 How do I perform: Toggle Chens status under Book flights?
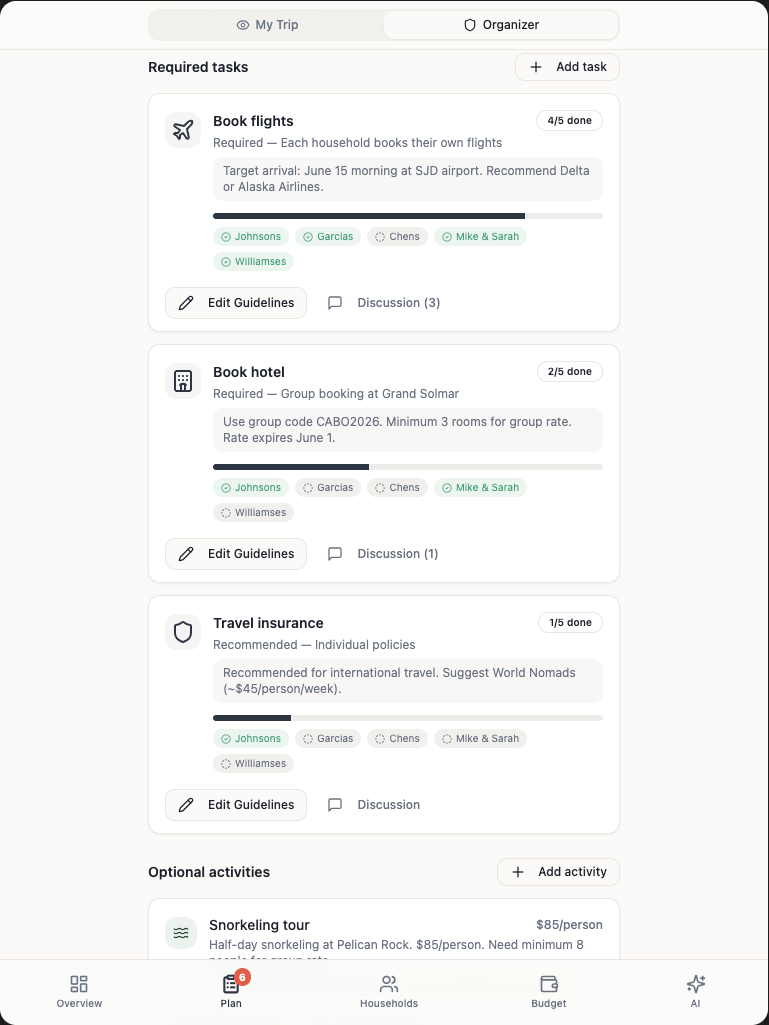click(x=397, y=237)
